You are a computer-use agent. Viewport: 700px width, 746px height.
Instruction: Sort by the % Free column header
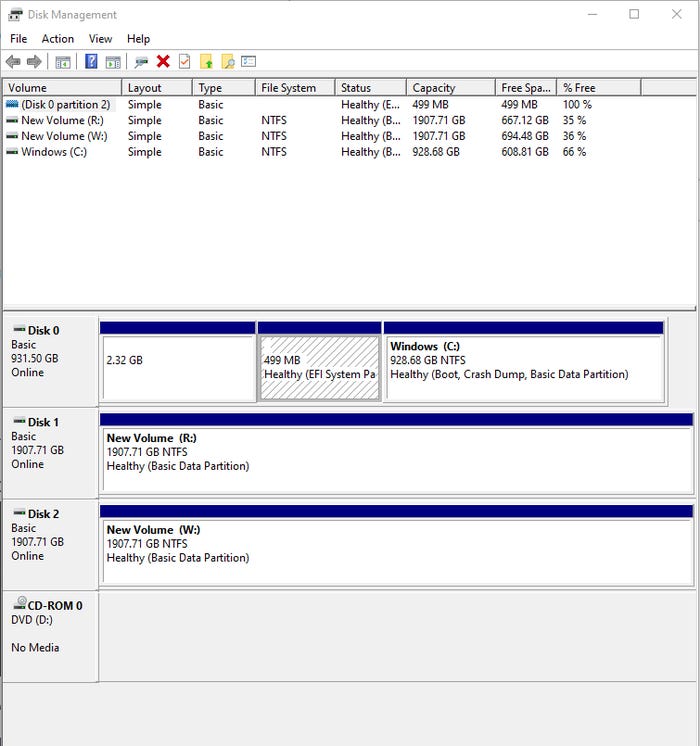point(599,88)
